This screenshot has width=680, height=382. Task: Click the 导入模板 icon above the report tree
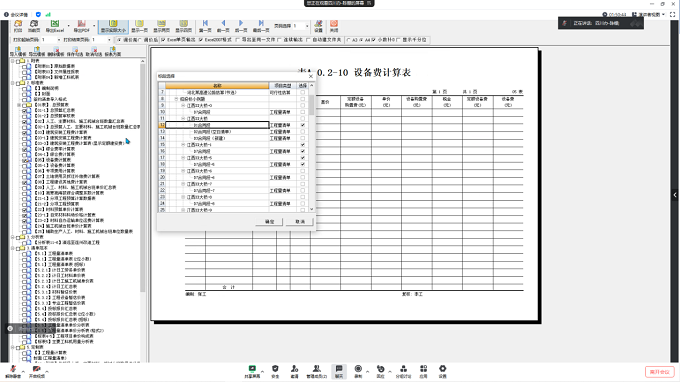[18, 52]
